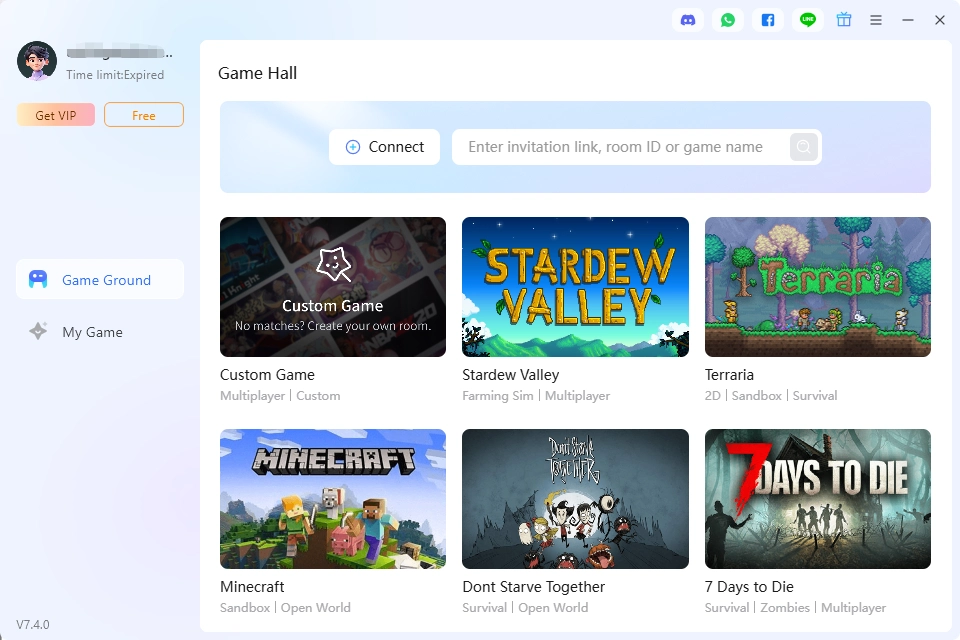Open the Minecraft game thumbnail
Image resolution: width=960 pixels, height=640 pixels.
pyautogui.click(x=333, y=499)
